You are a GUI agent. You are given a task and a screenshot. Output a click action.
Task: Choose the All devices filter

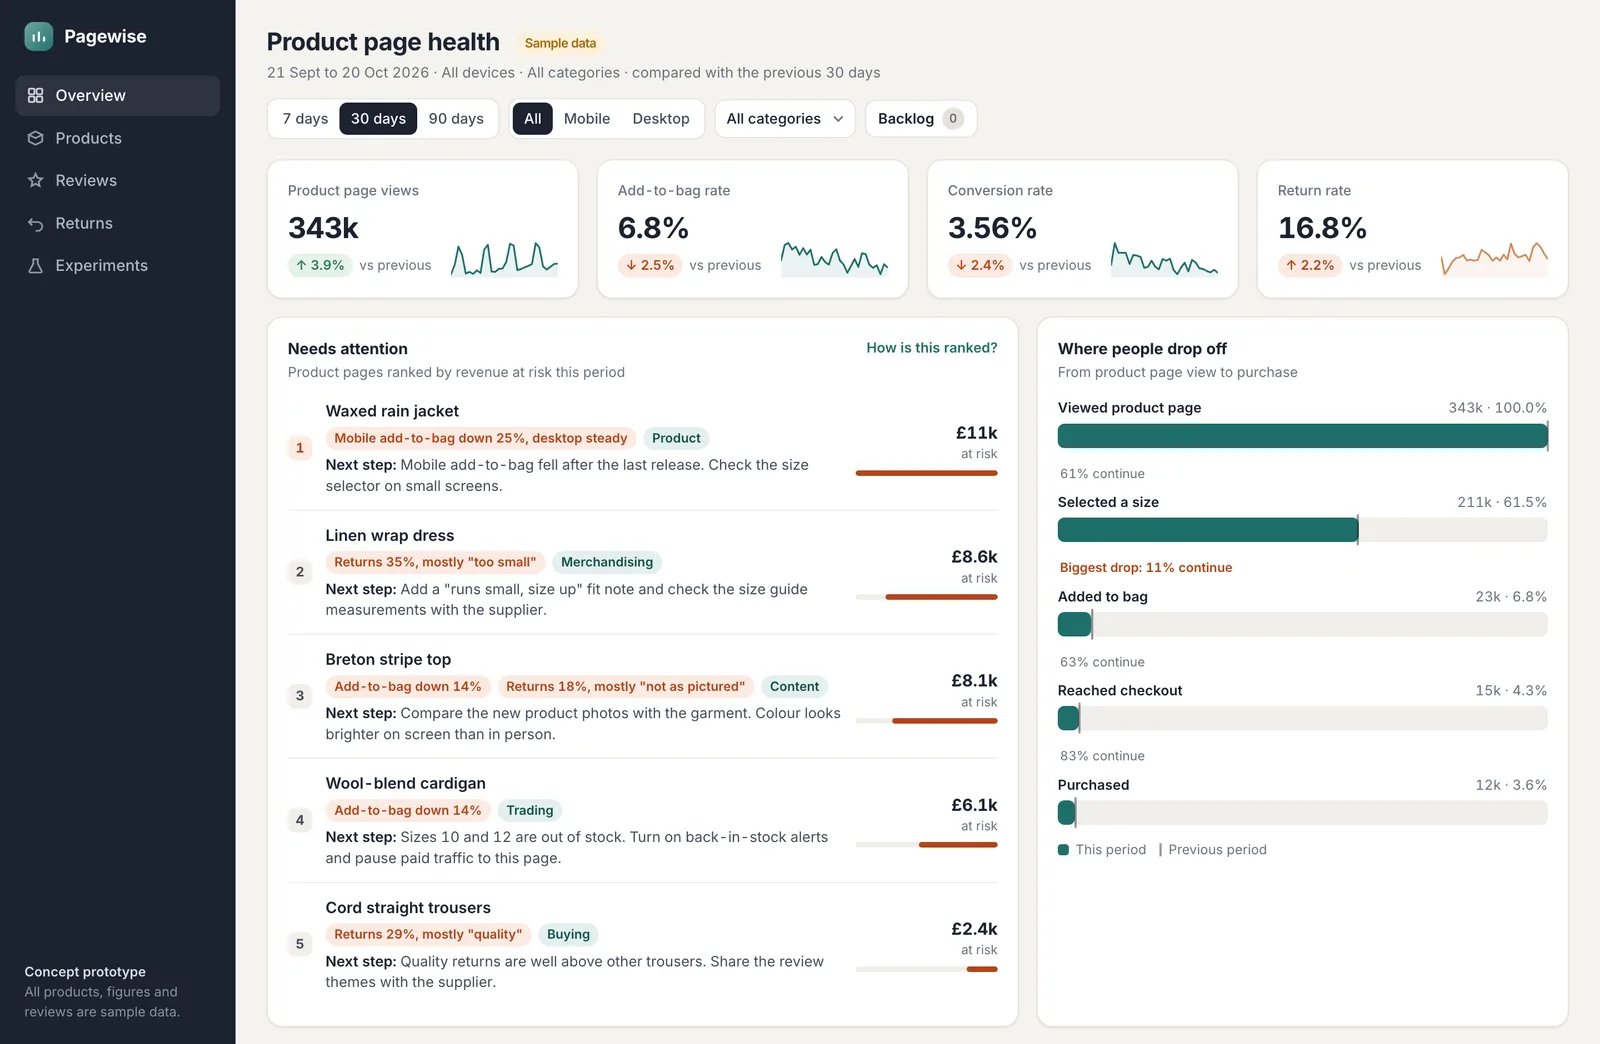pyautogui.click(x=533, y=119)
